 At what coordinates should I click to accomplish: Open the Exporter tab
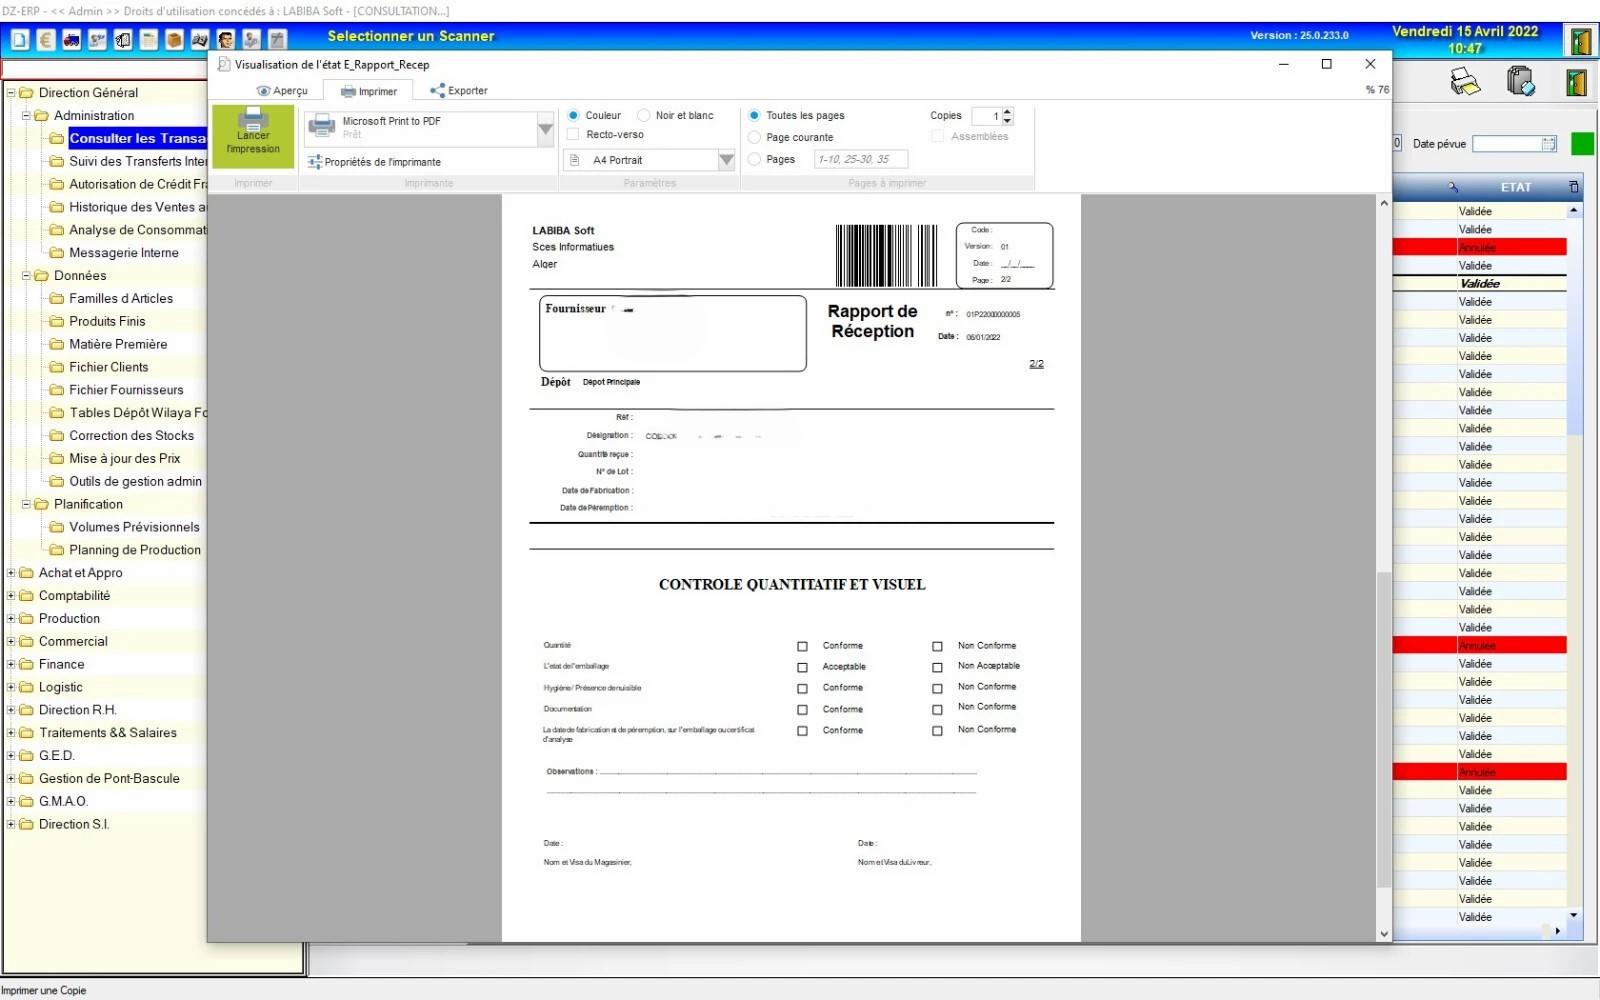459,91
